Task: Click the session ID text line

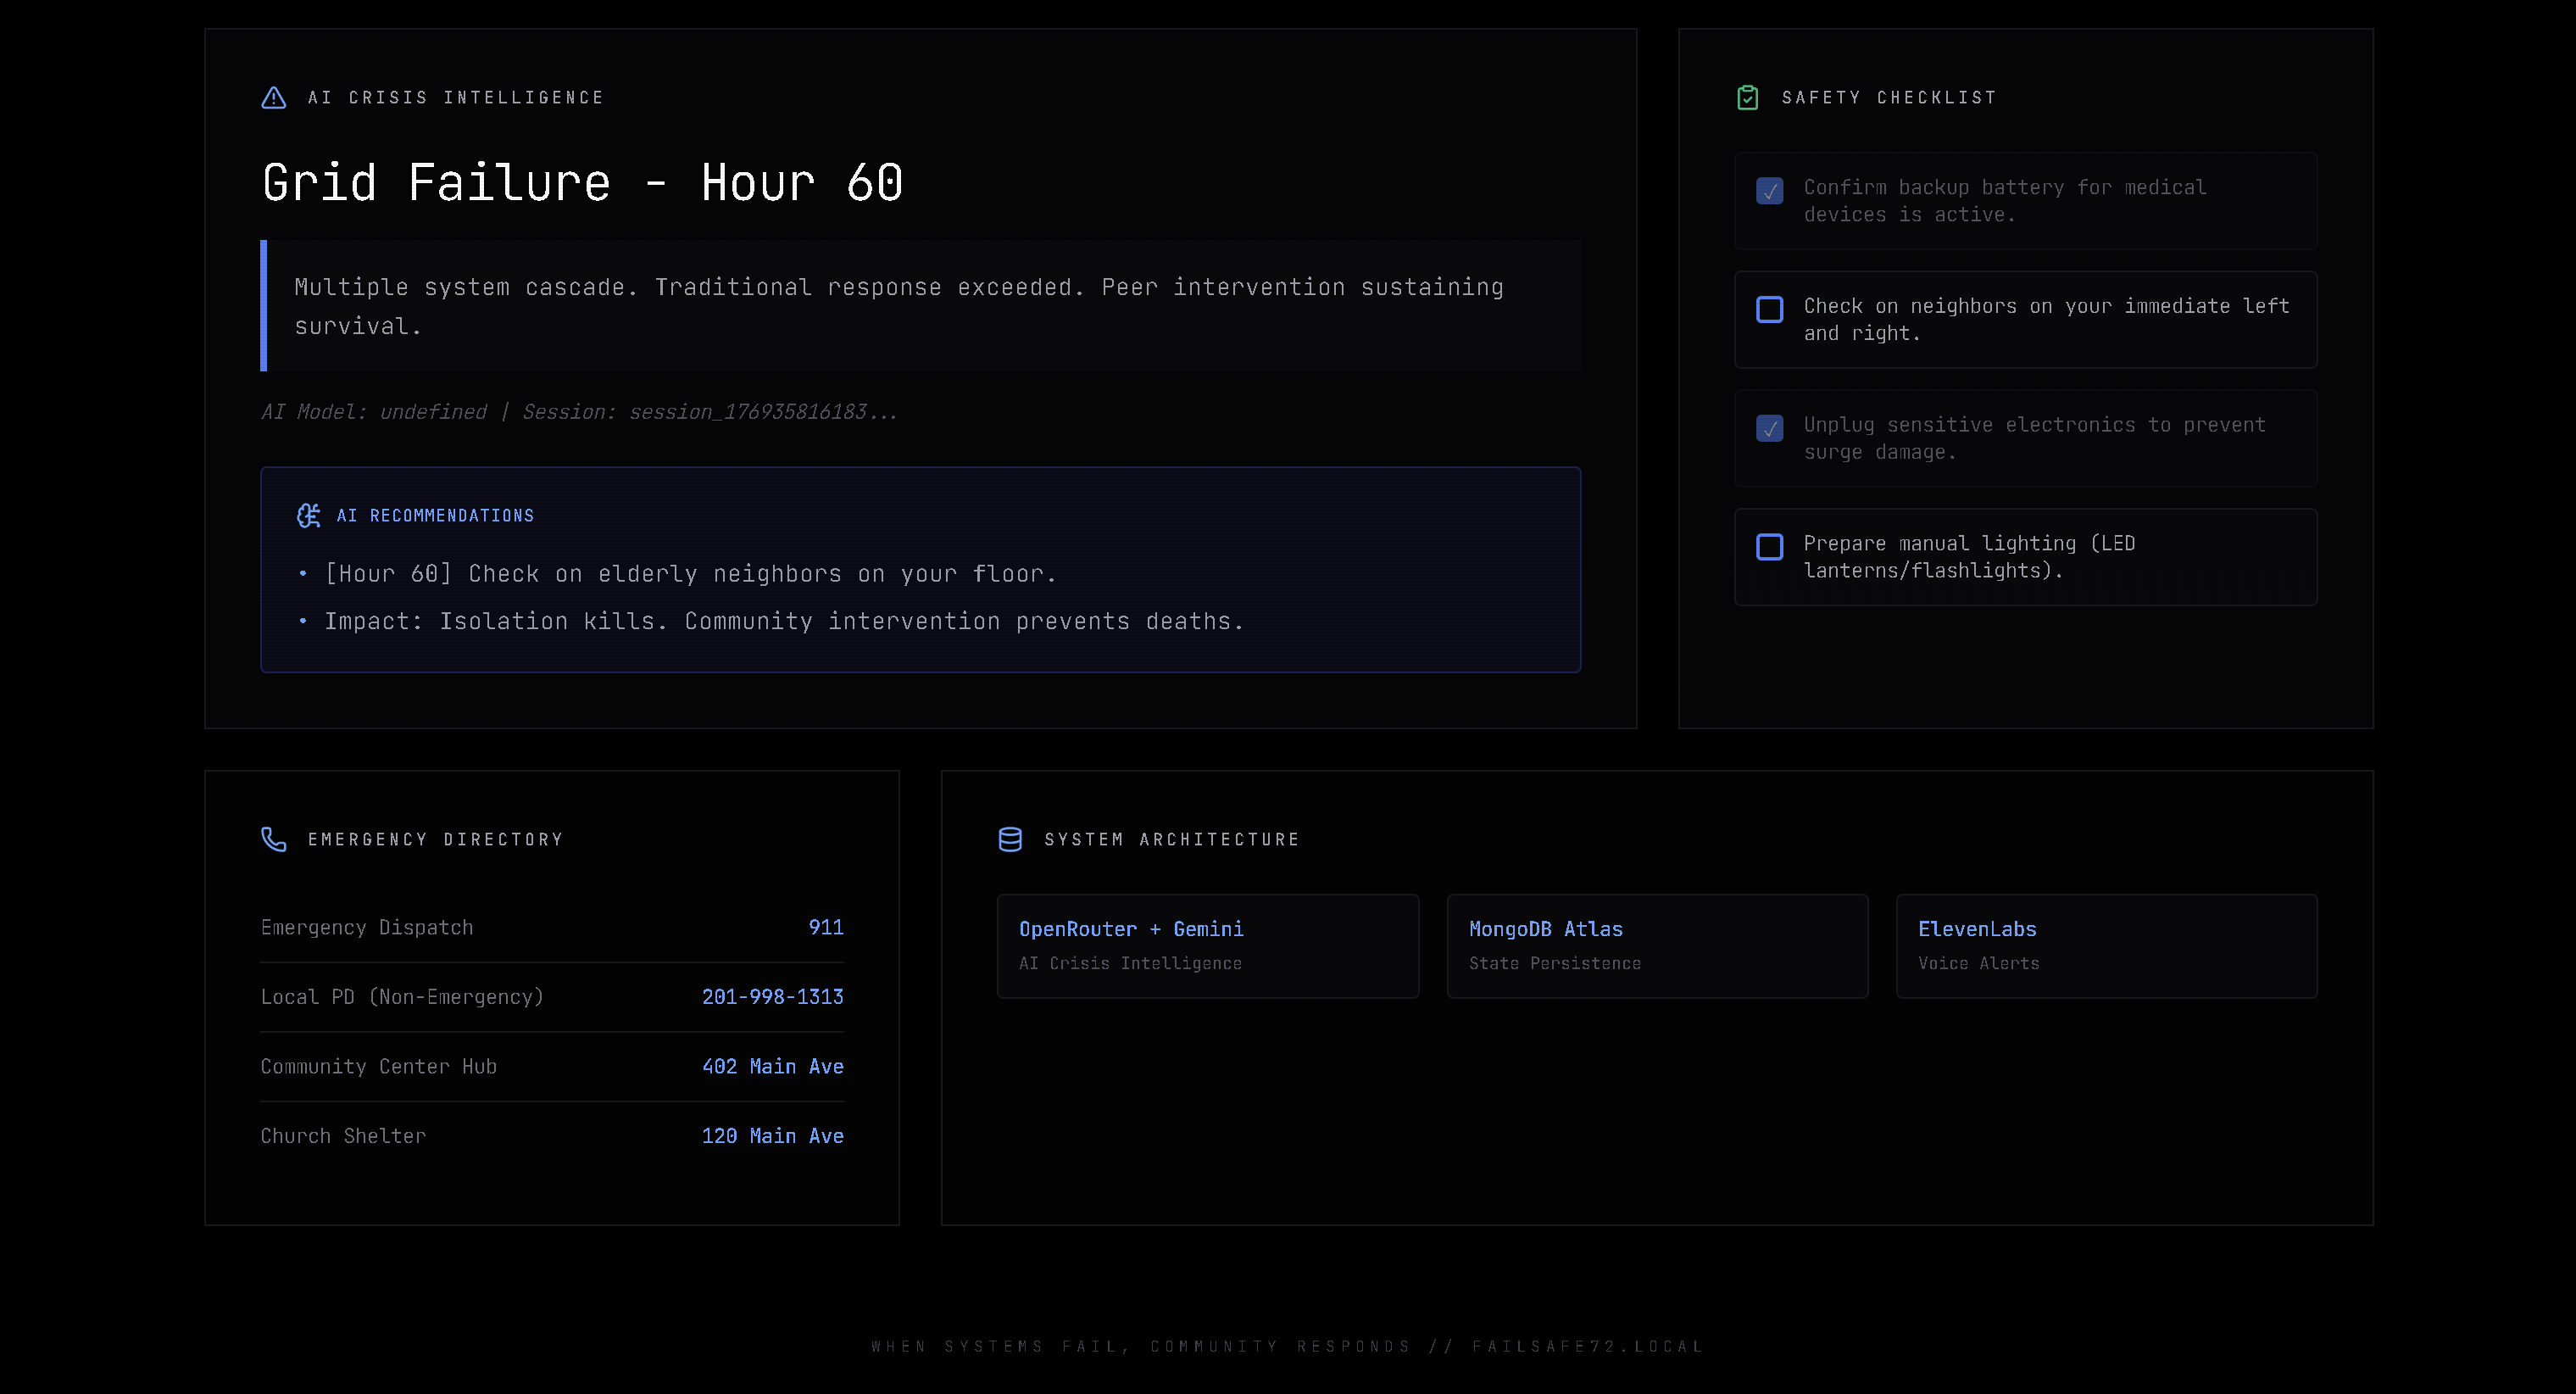Action: (x=579, y=412)
